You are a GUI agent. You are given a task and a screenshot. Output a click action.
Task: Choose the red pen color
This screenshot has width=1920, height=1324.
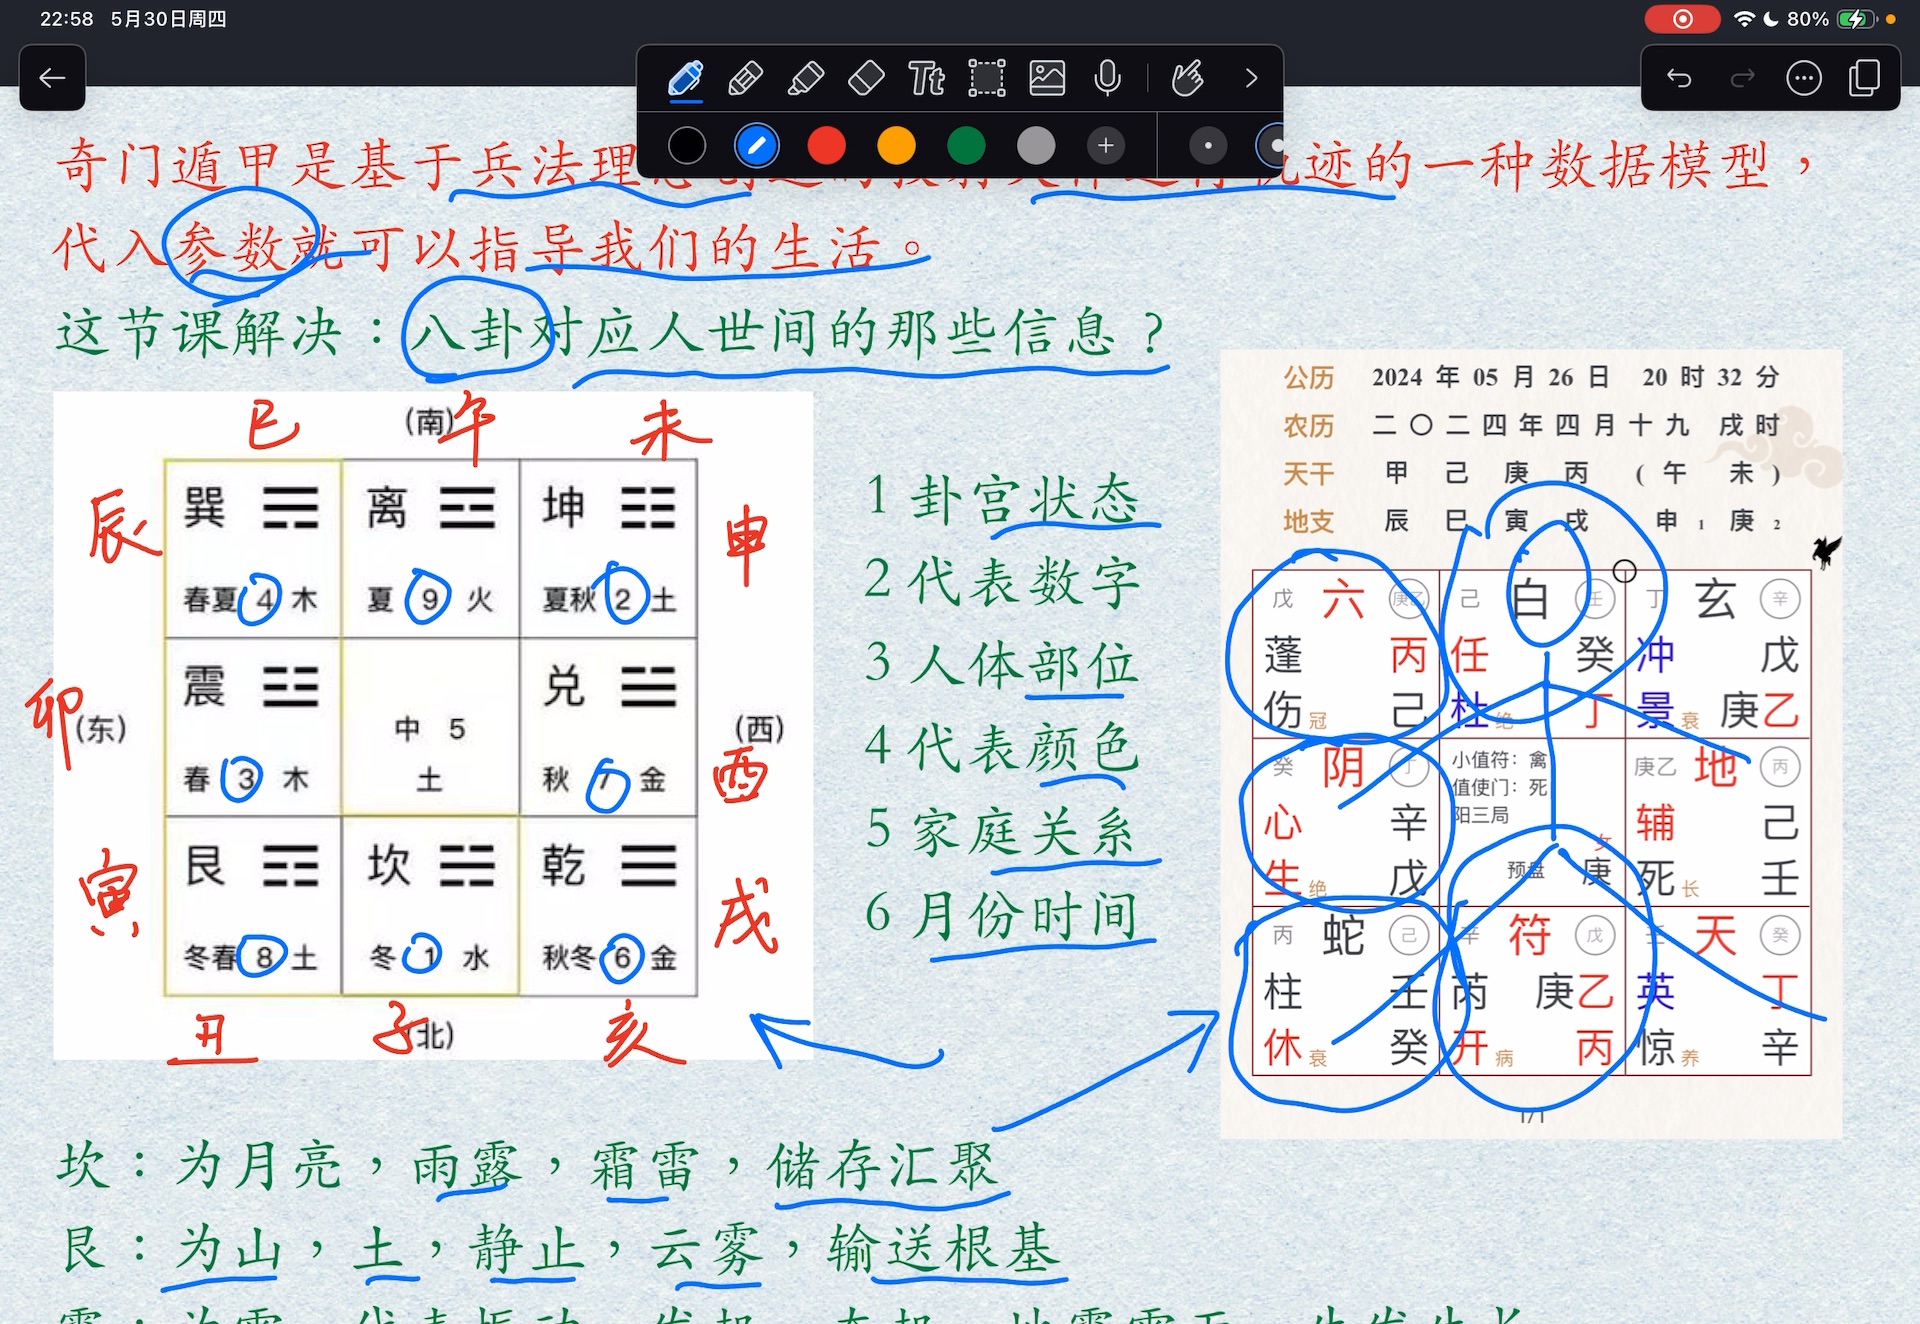coord(826,146)
